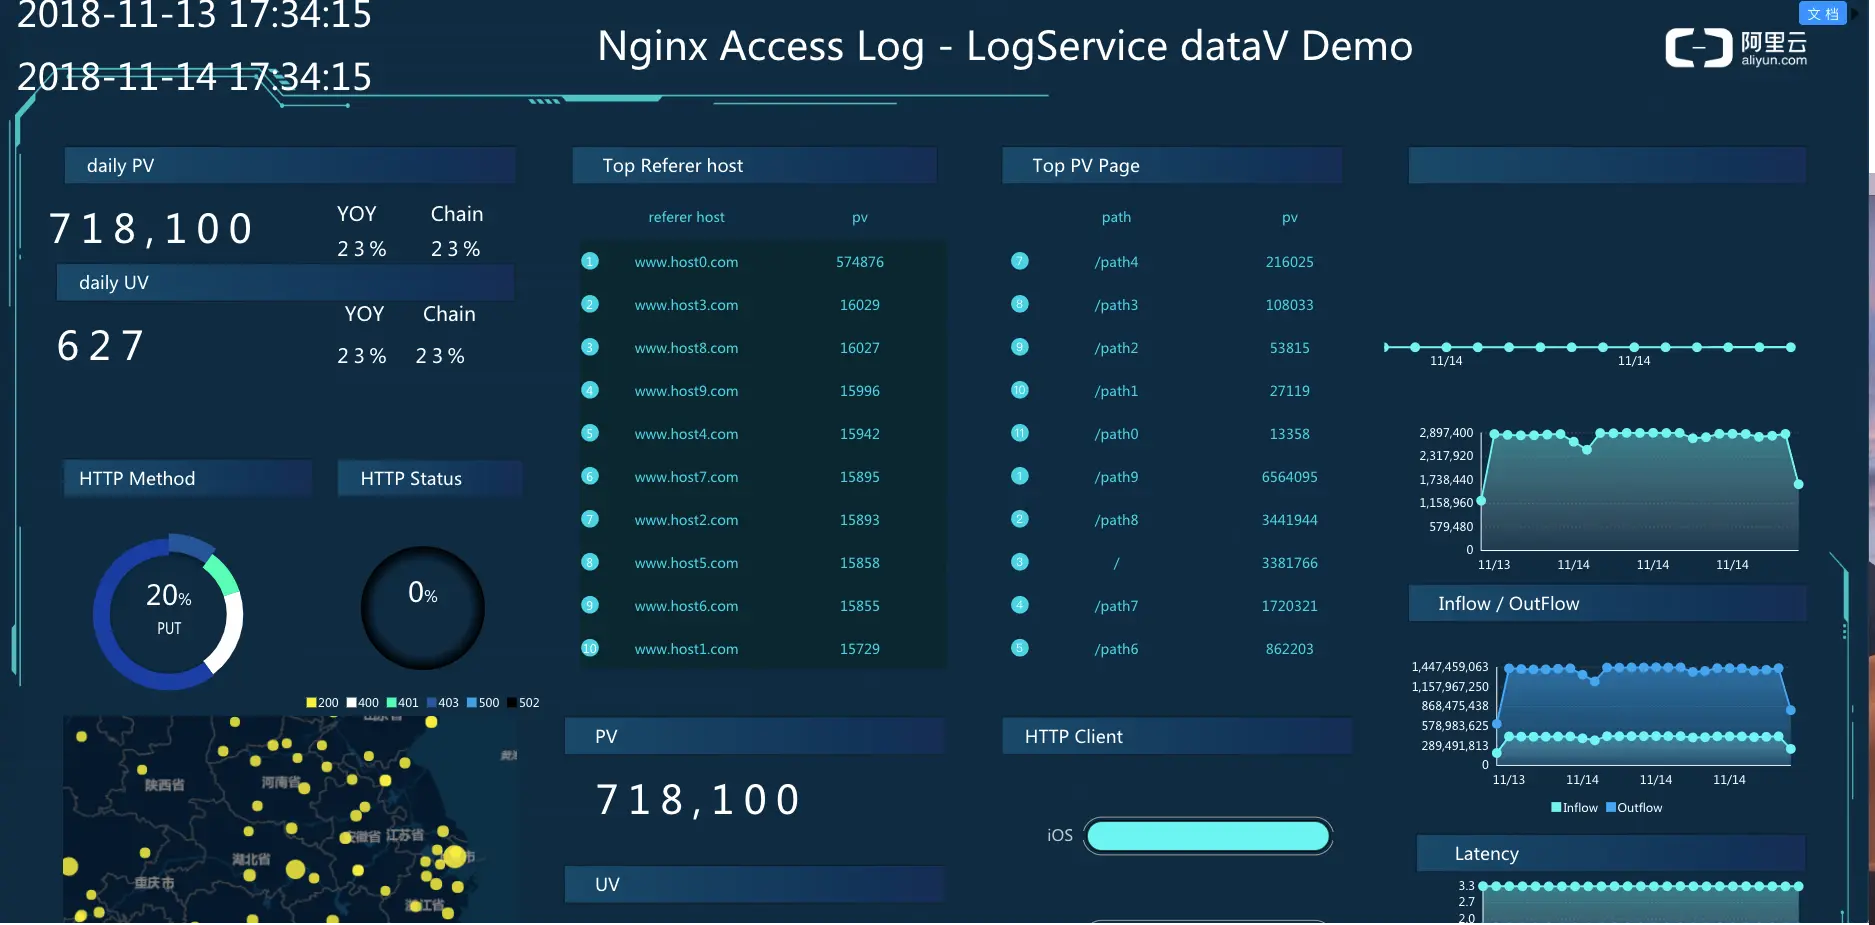The width and height of the screenshot is (1875, 925).
Task: Click rank badge beside /path0
Action: coord(1020,433)
